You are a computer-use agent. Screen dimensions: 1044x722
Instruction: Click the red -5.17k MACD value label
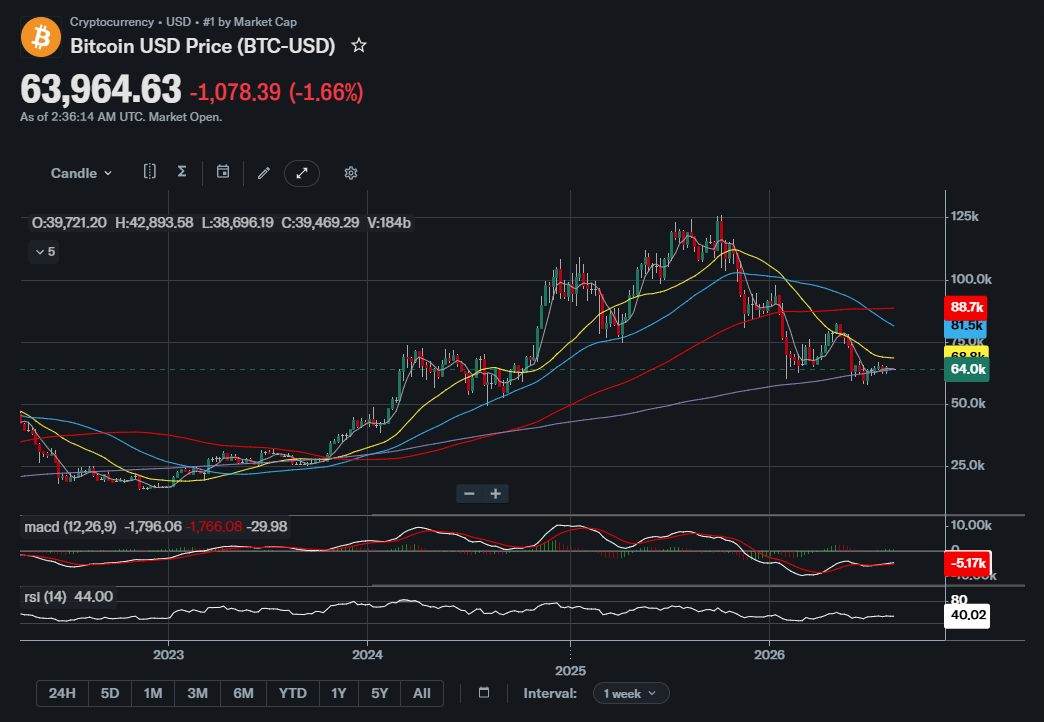coord(968,563)
